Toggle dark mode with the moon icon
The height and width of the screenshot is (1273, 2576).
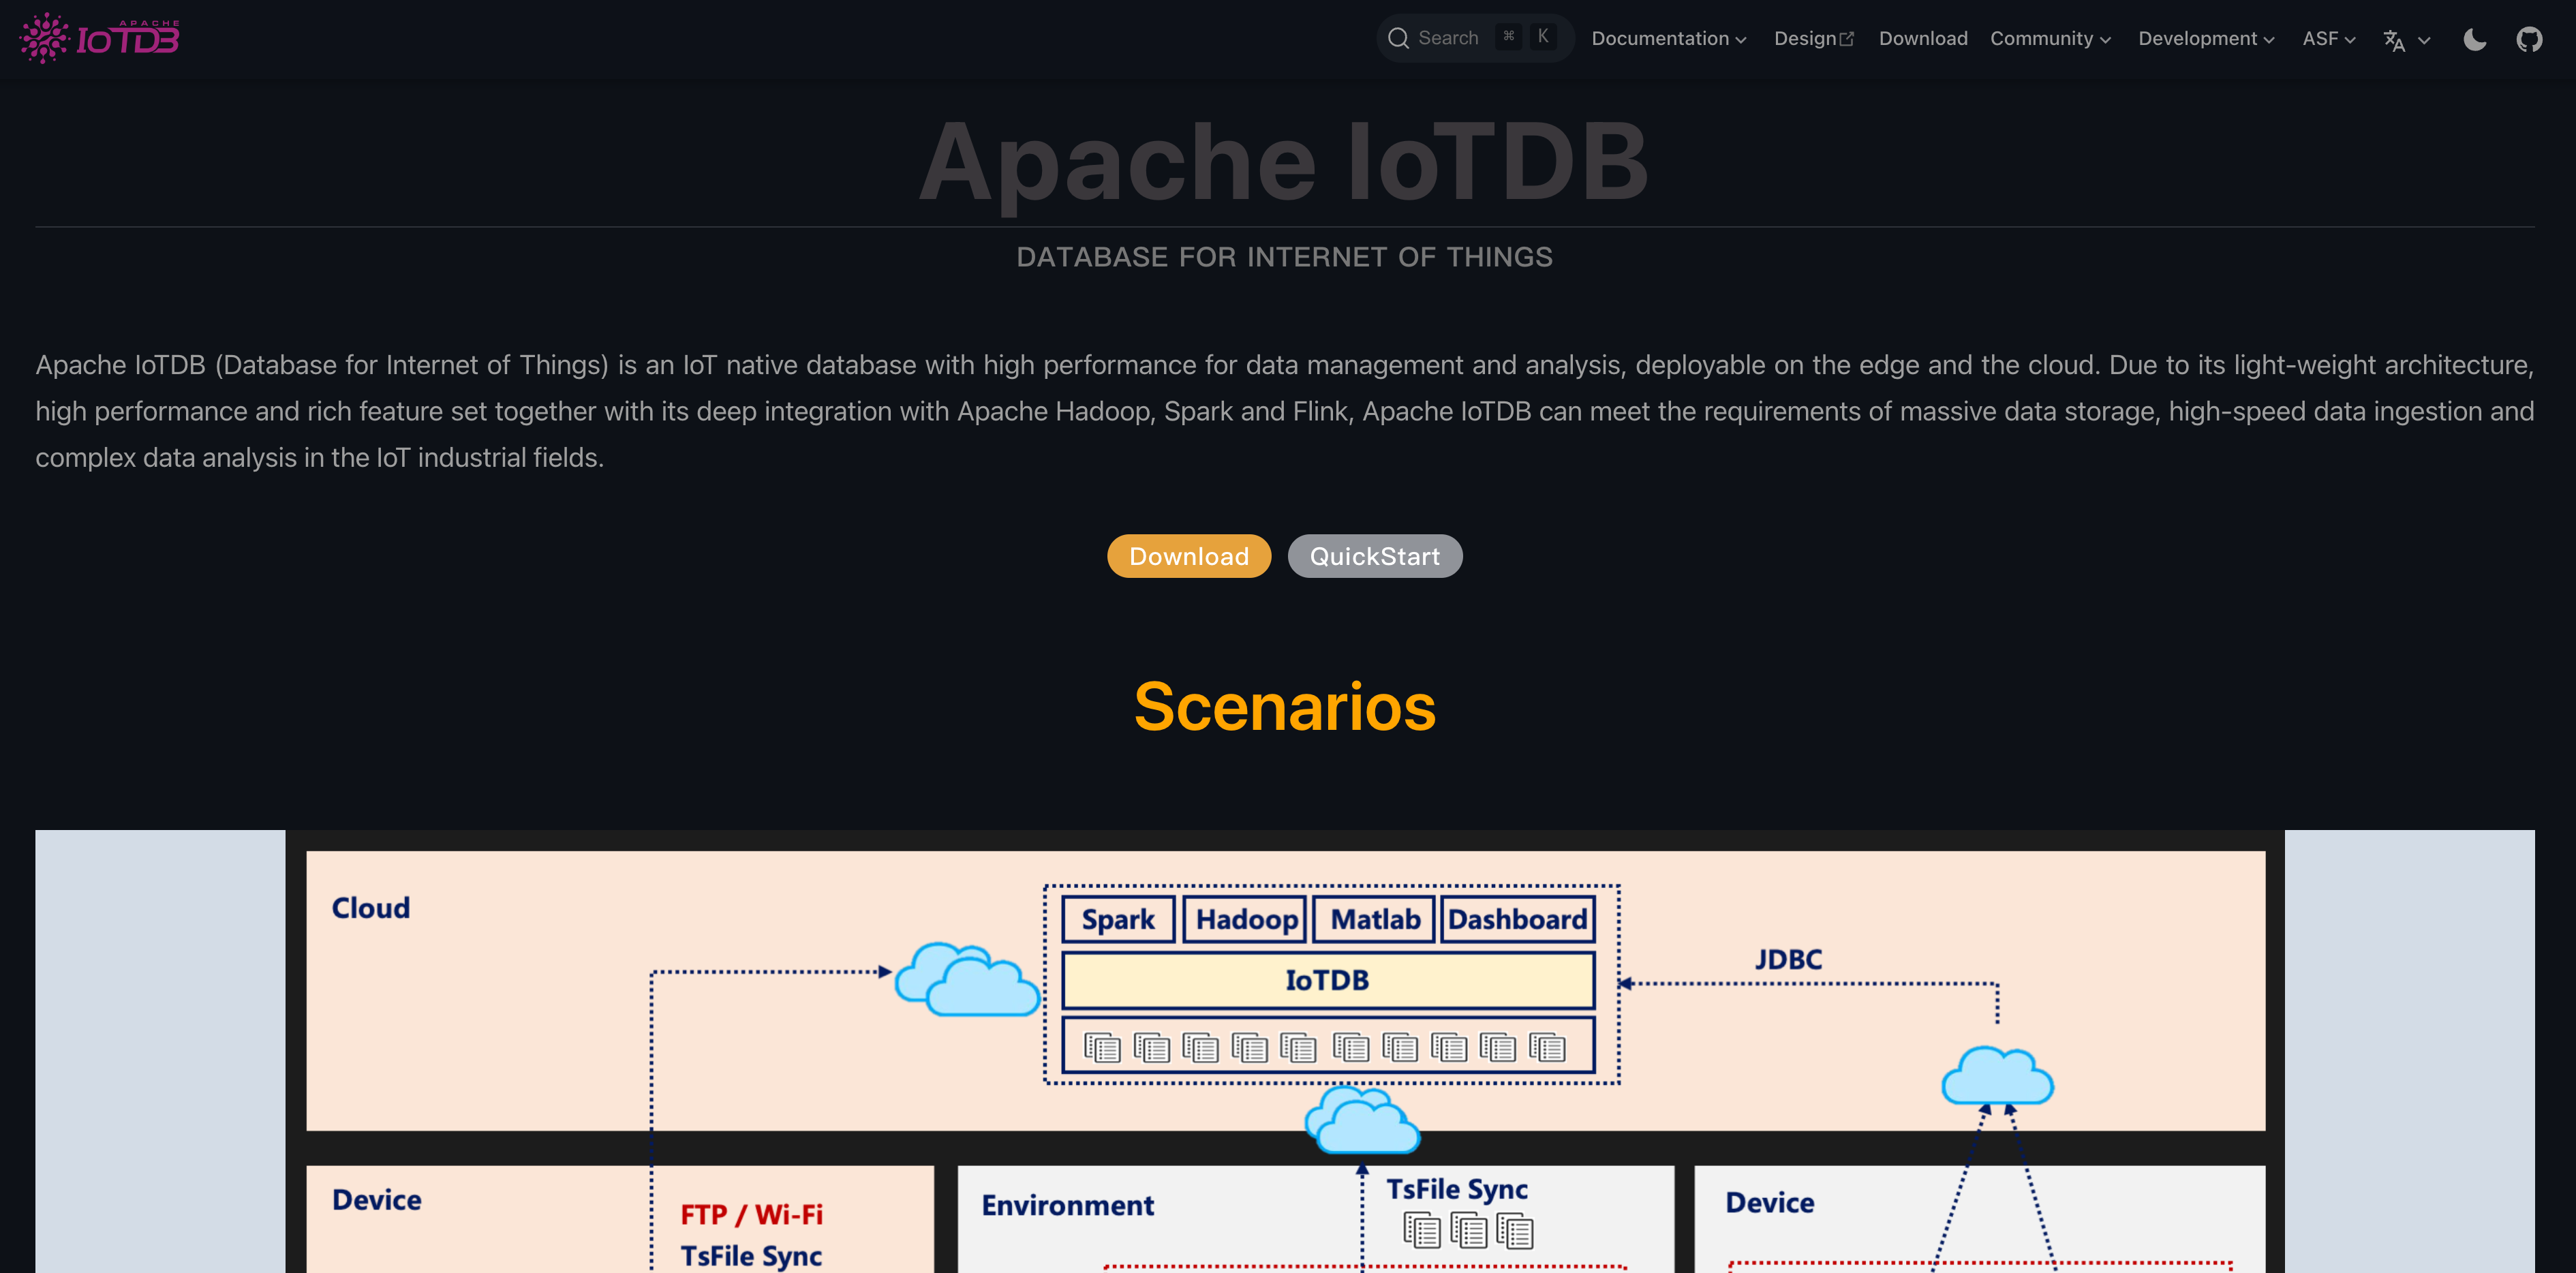(x=2474, y=39)
